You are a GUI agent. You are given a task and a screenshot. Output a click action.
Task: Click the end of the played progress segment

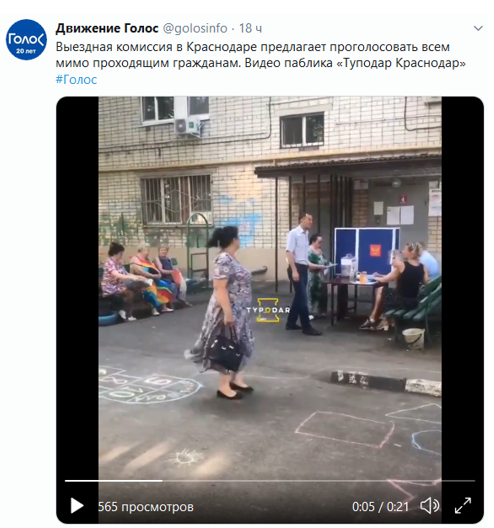pyautogui.click(x=162, y=481)
